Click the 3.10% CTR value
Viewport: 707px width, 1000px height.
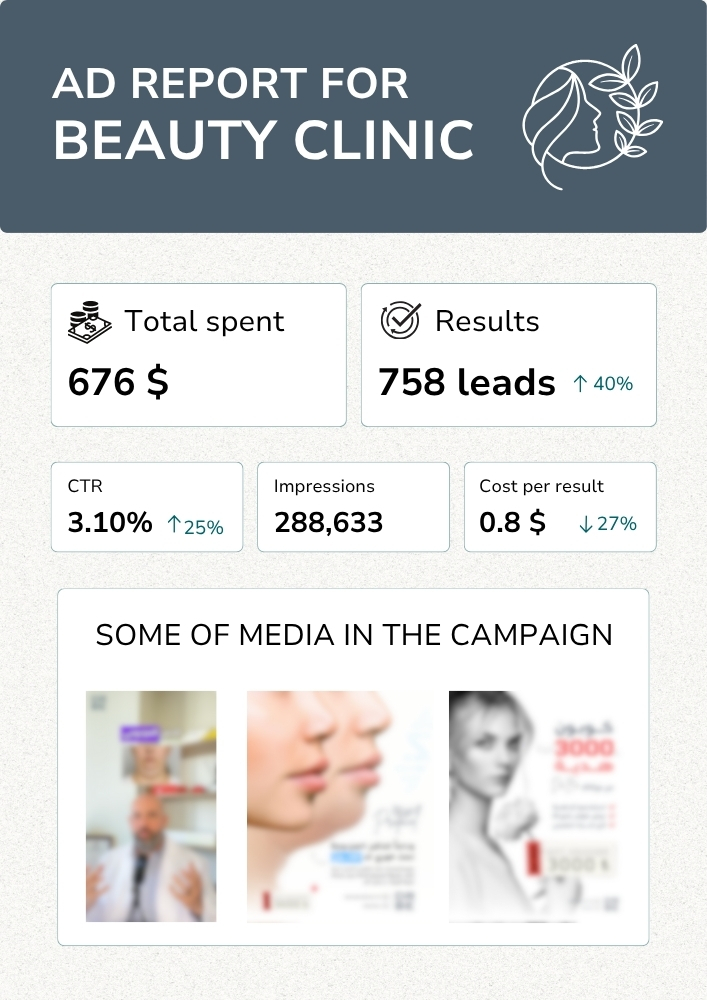click(x=110, y=522)
